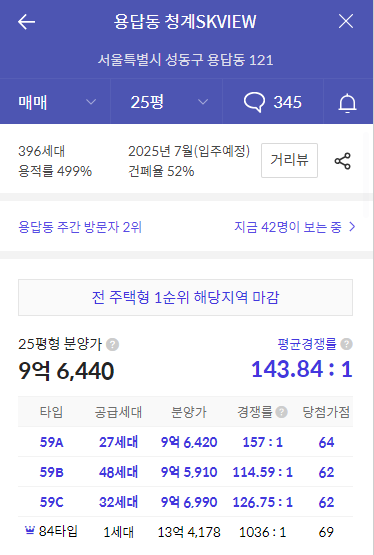Viewport: 374px width, 555px height.
Task: Expand the chevron next to 보는 중
Action: pos(352,227)
